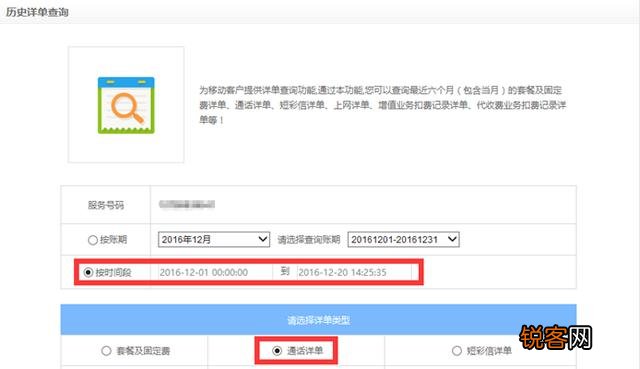Click the end time field 2016-12-20 14:25:35
Image resolution: width=640 pixels, height=369 pixels.
tap(354, 272)
